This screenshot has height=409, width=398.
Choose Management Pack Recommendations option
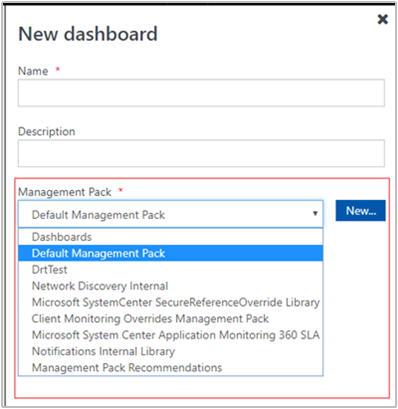(171, 368)
